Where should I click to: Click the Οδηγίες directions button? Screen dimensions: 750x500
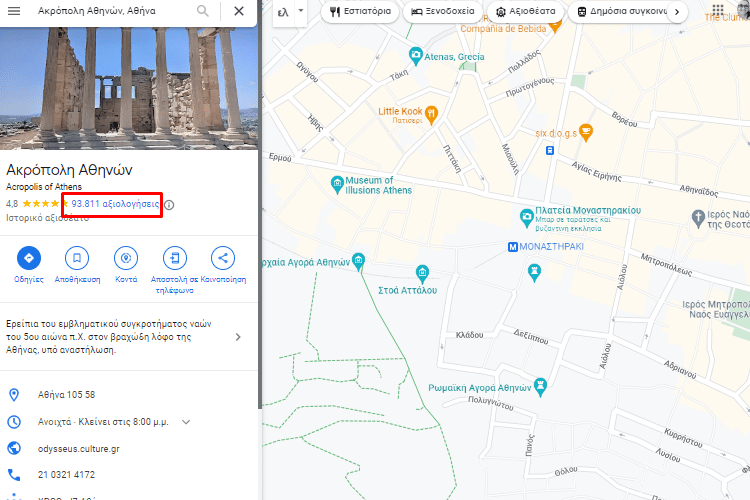point(29,258)
